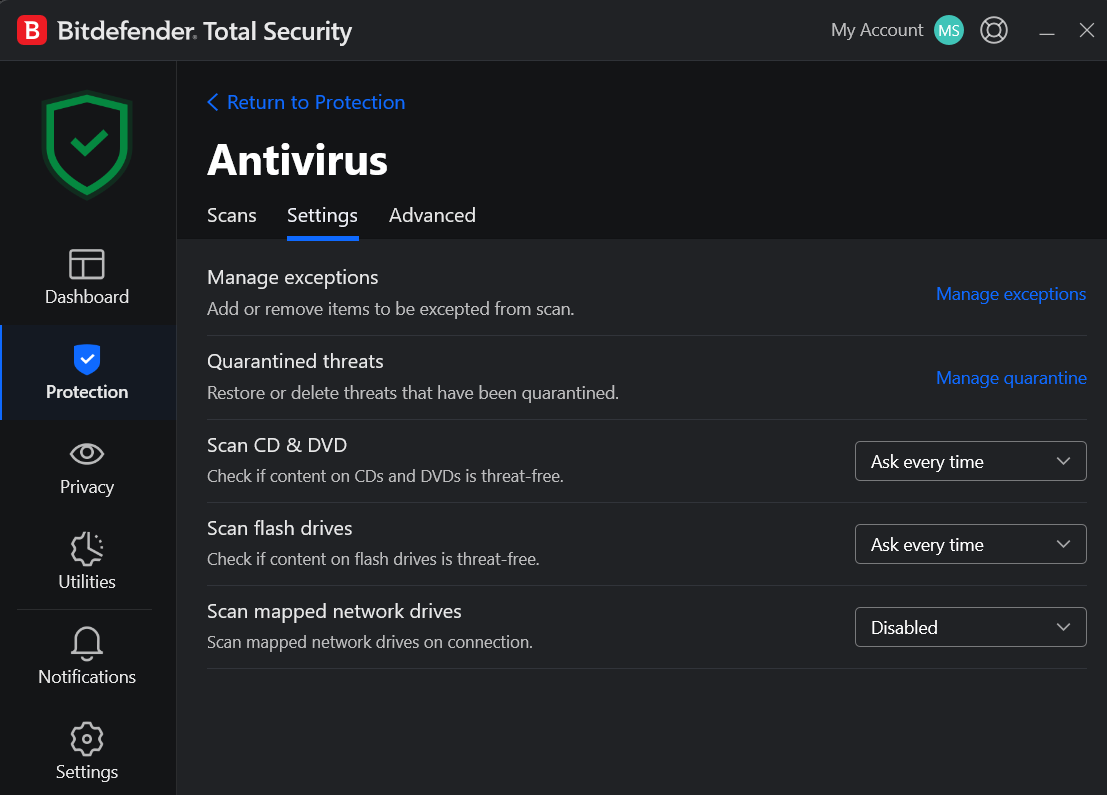The height and width of the screenshot is (795, 1107).
Task: Click the Manage quarantine link
Action: point(1011,378)
